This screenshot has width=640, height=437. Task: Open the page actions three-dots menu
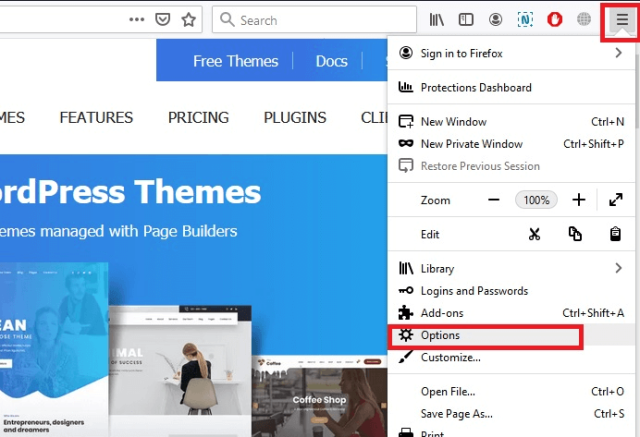136,19
